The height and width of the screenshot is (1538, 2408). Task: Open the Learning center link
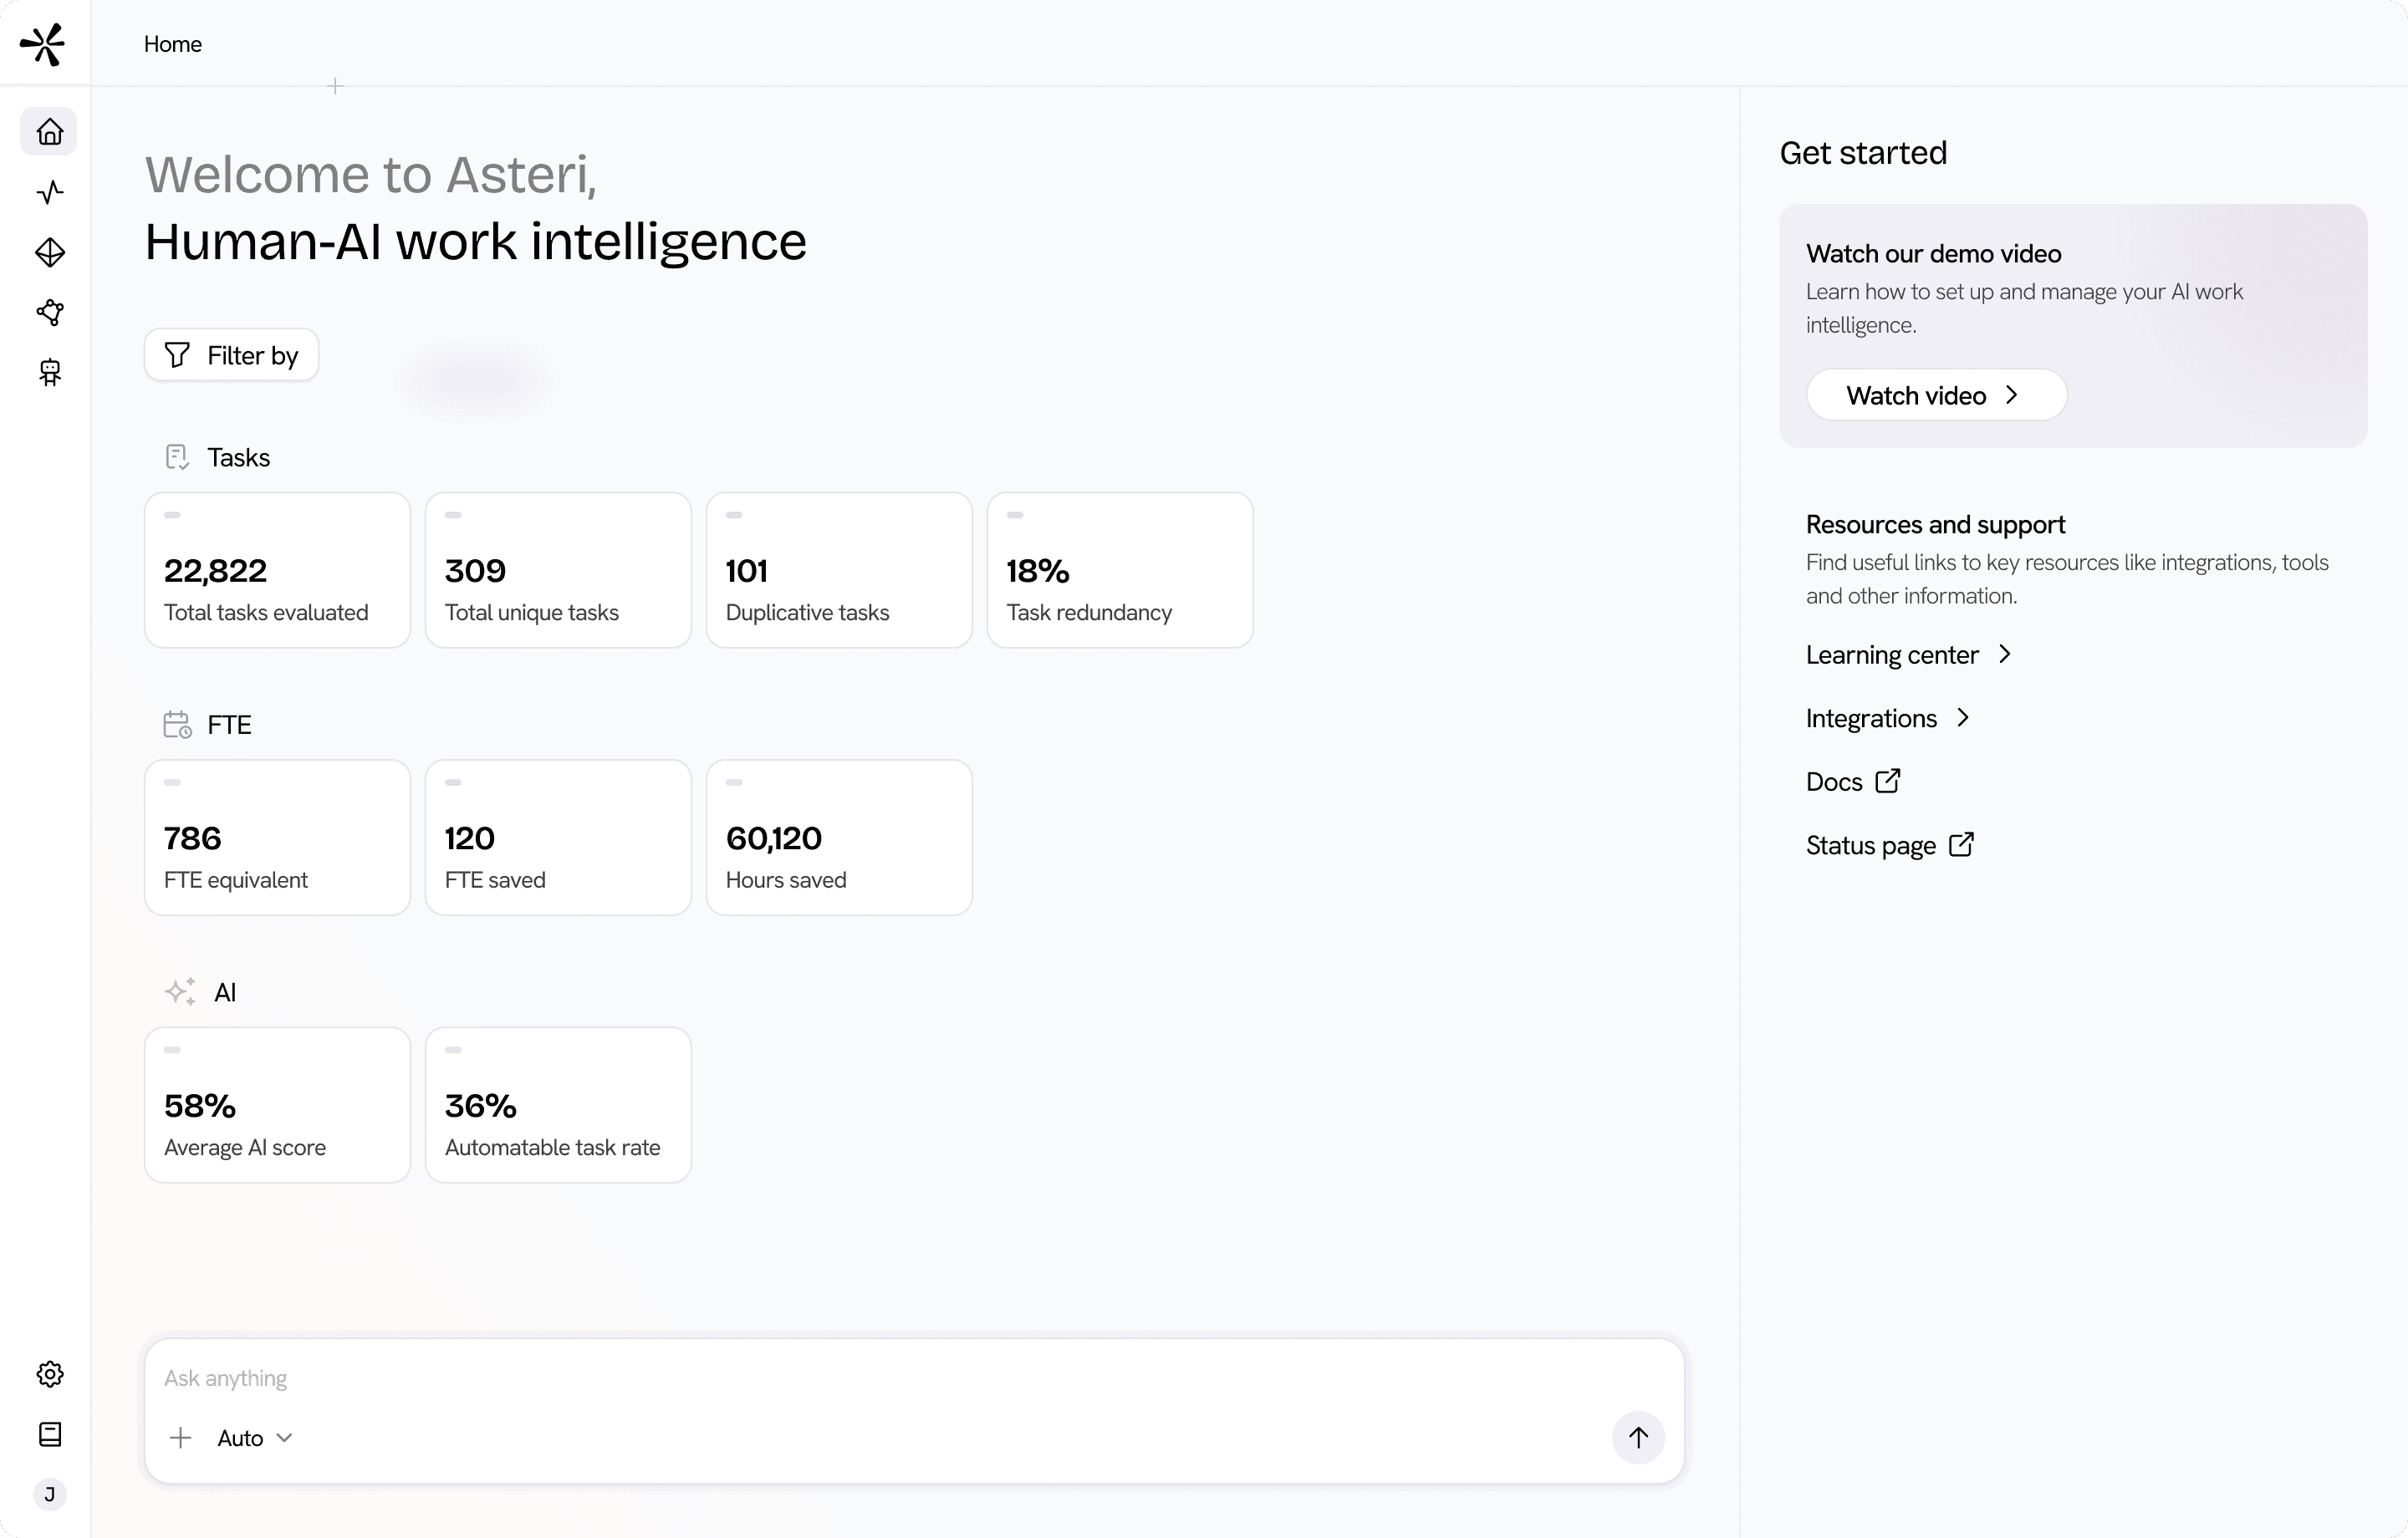[x=1908, y=655]
